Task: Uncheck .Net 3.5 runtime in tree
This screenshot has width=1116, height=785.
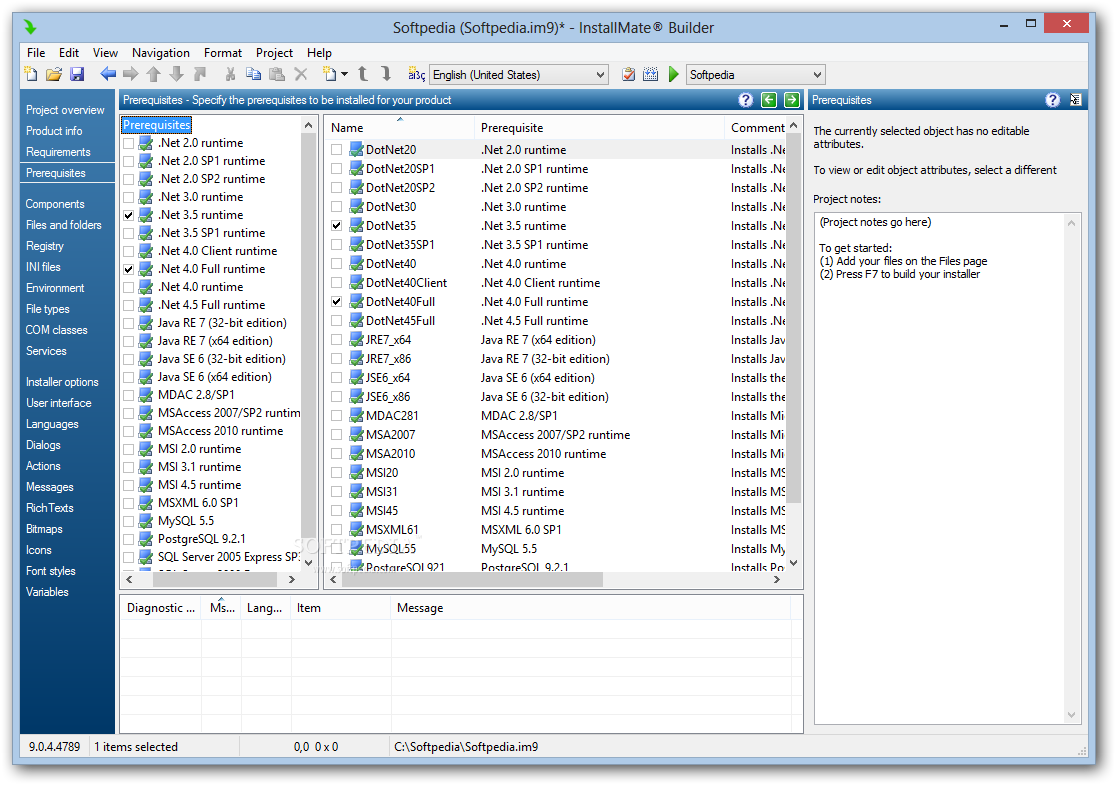Action: click(129, 215)
